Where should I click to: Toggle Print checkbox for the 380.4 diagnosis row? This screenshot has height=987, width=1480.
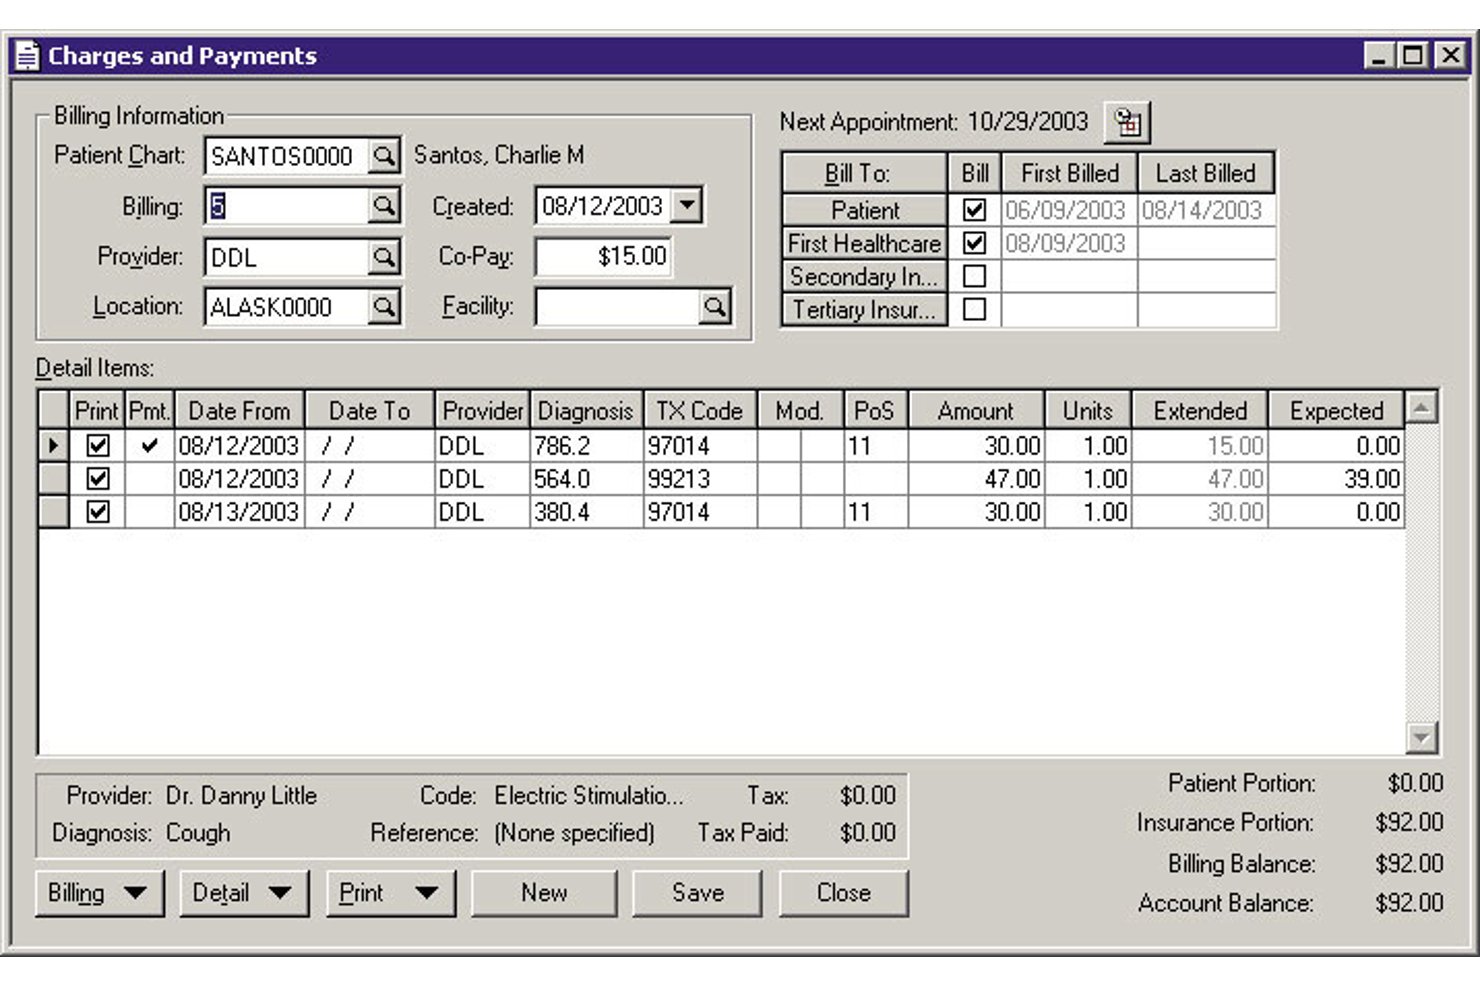coord(97,511)
